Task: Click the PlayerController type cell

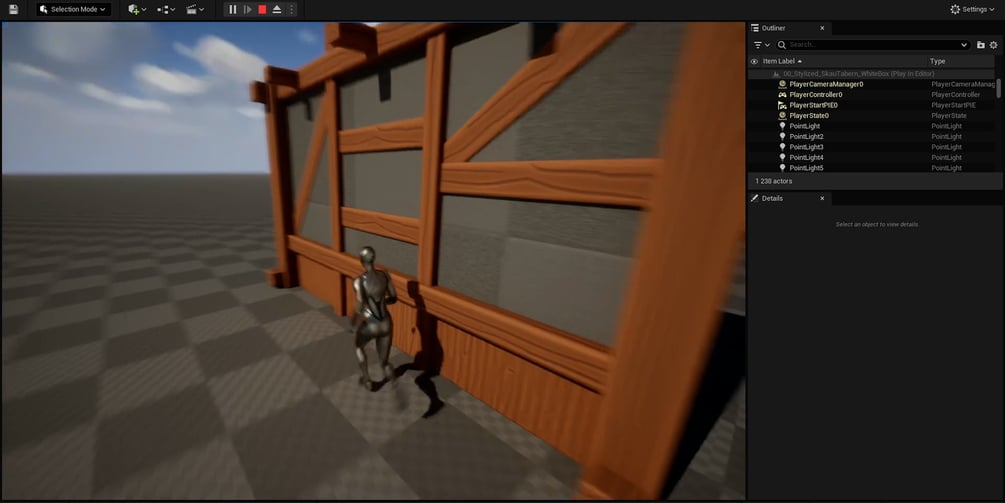Action: pos(955,95)
